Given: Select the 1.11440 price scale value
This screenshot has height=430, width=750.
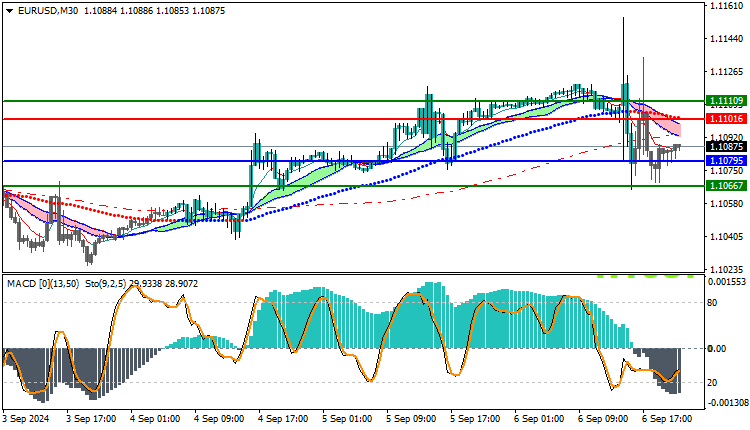Looking at the screenshot, I should tap(727, 39).
